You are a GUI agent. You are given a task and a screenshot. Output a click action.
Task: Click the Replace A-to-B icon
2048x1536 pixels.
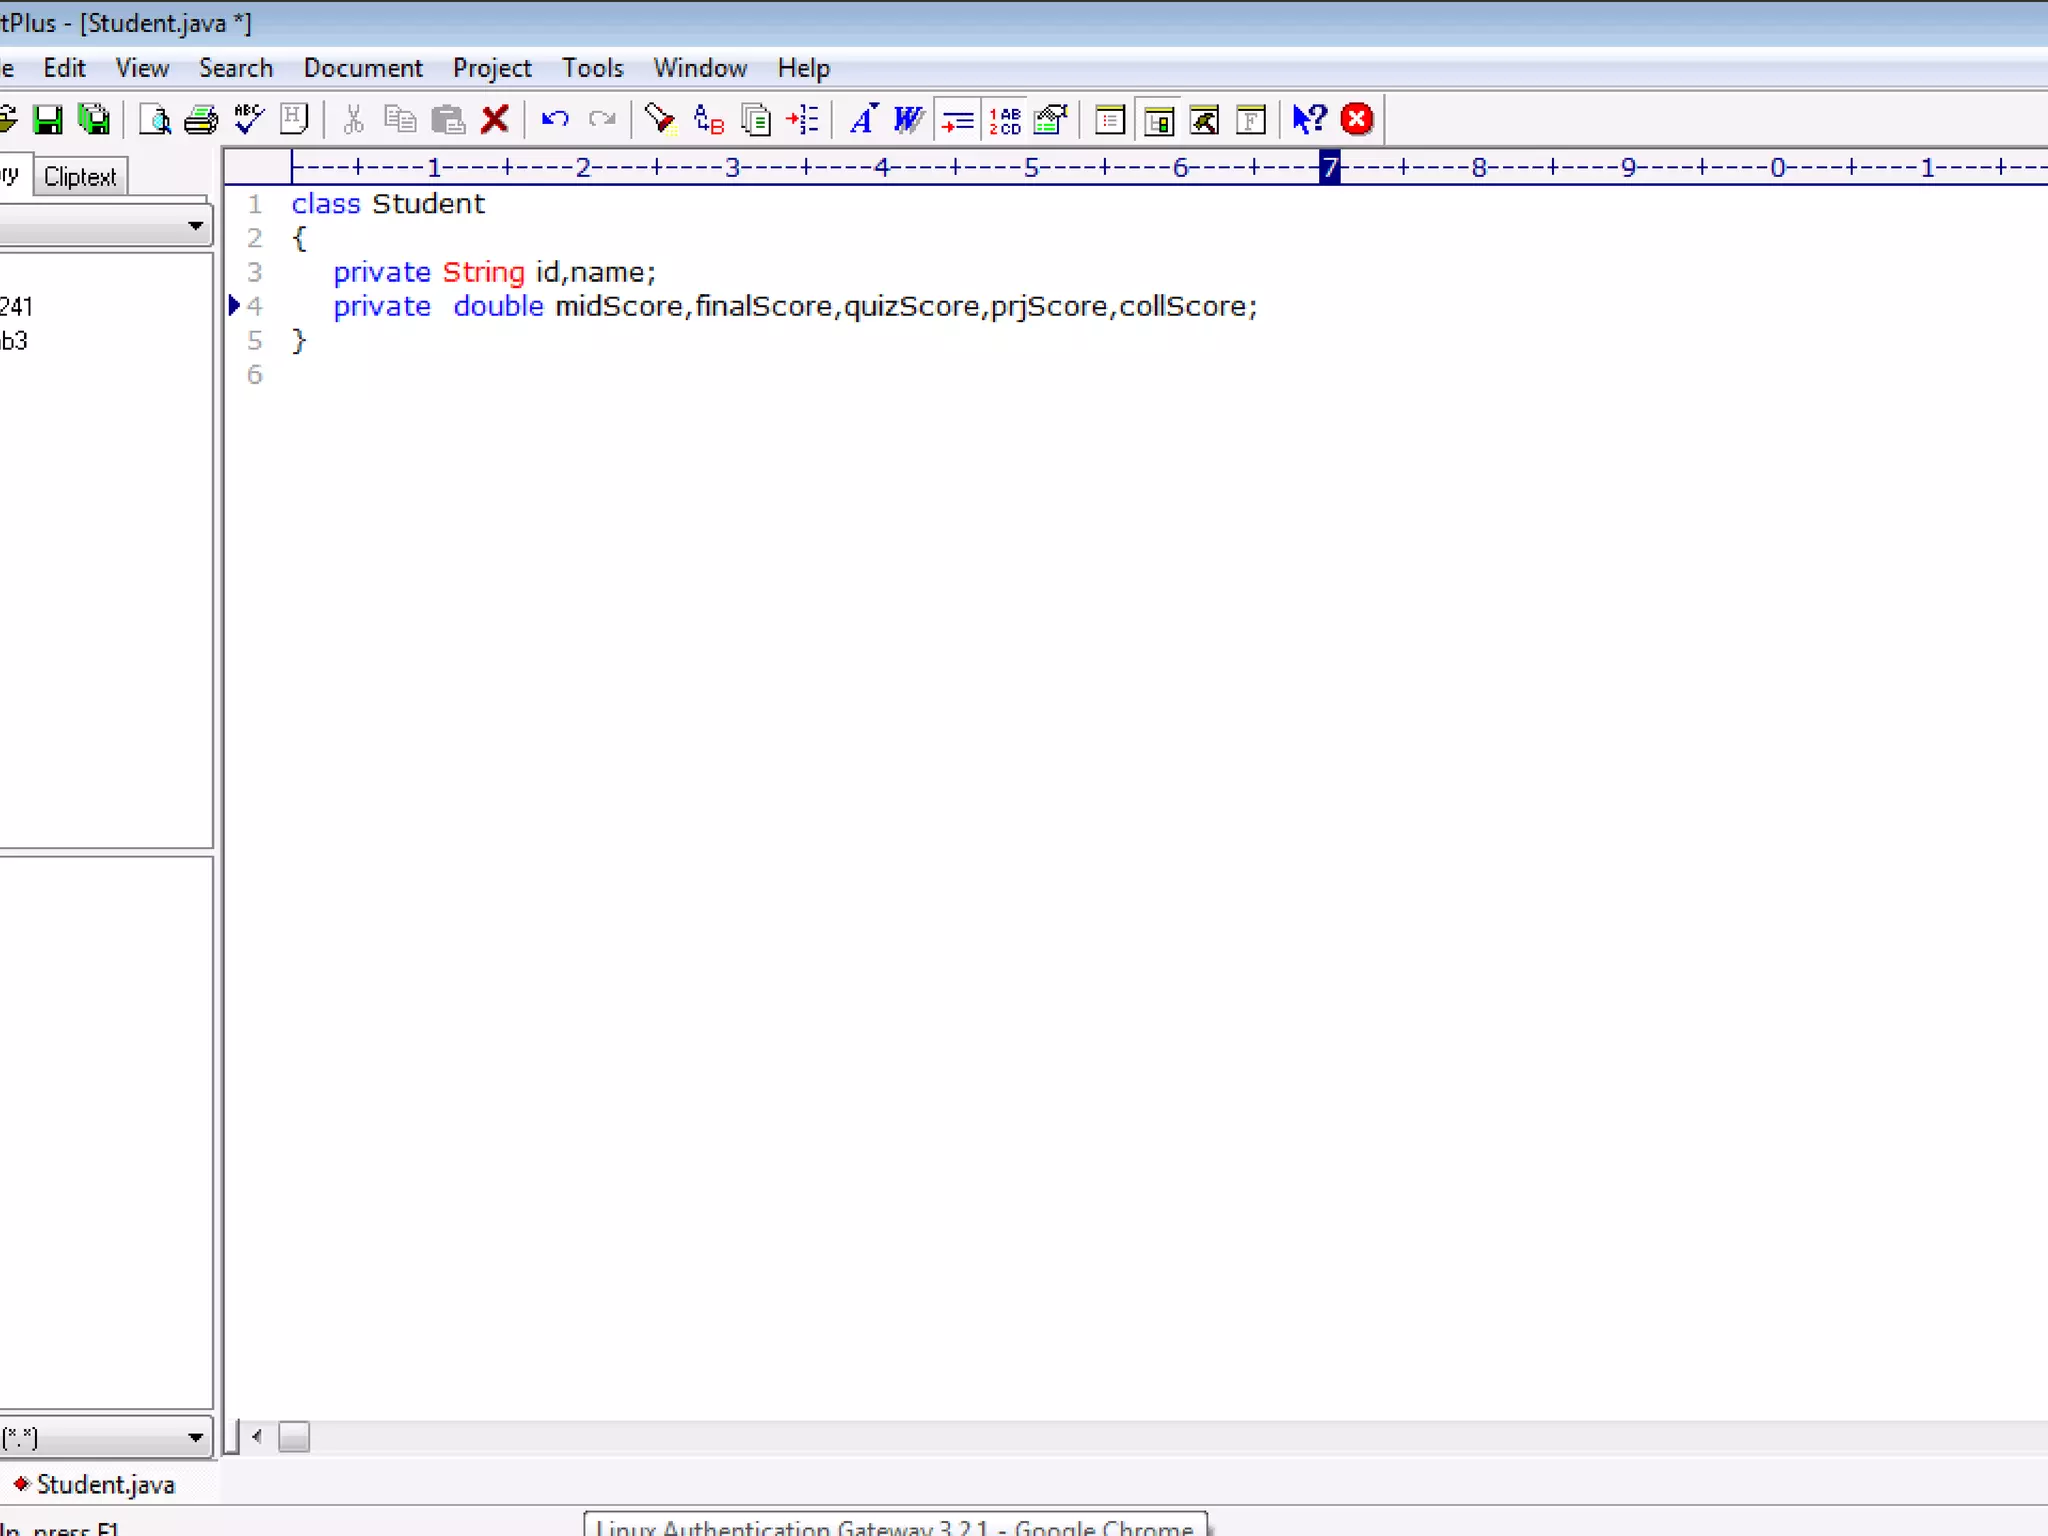(708, 120)
